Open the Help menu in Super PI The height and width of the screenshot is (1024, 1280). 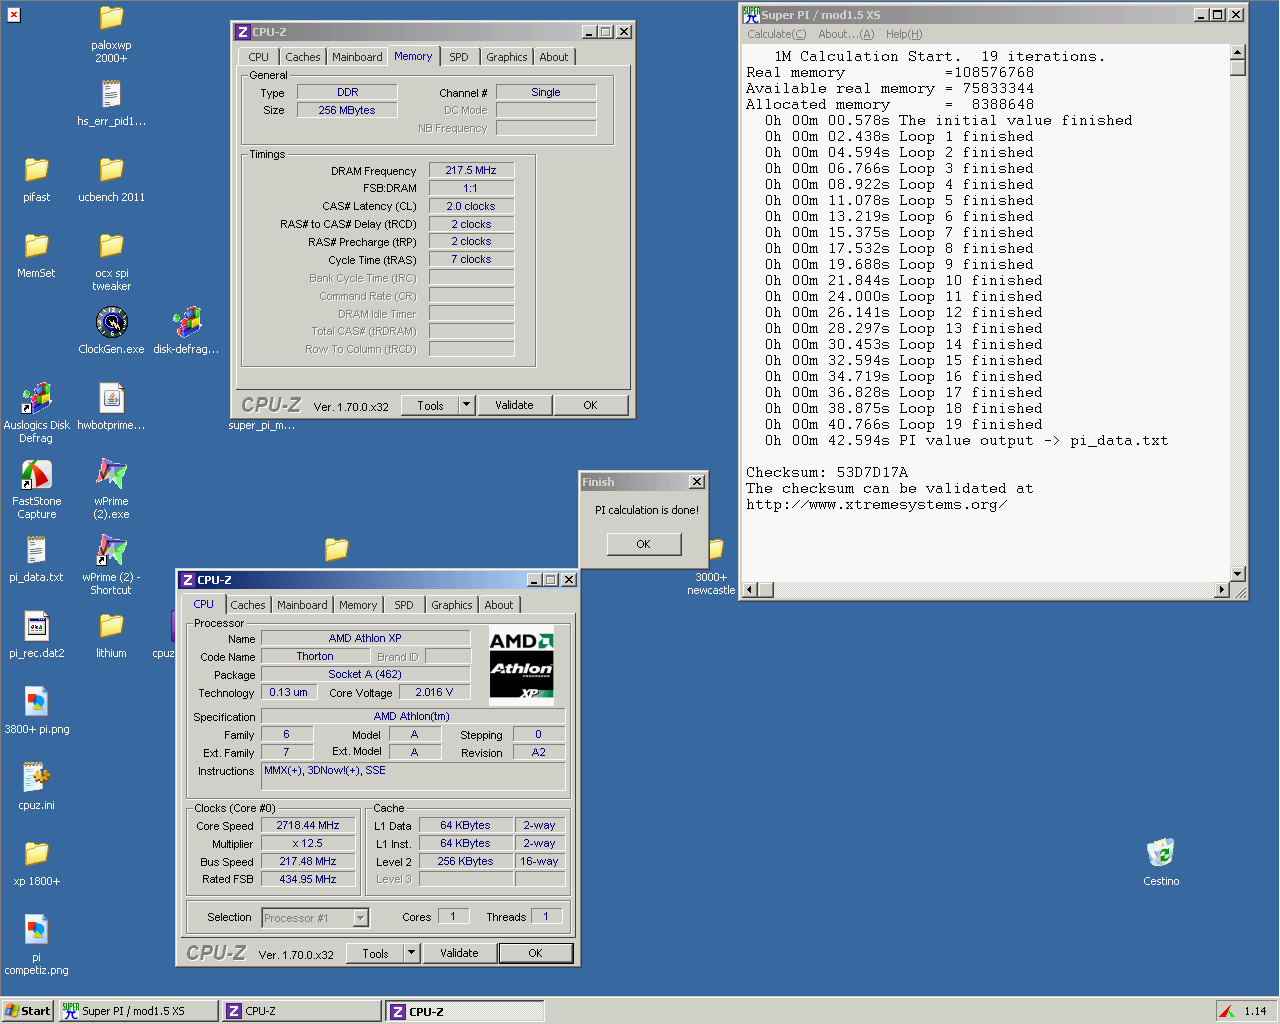click(x=904, y=34)
